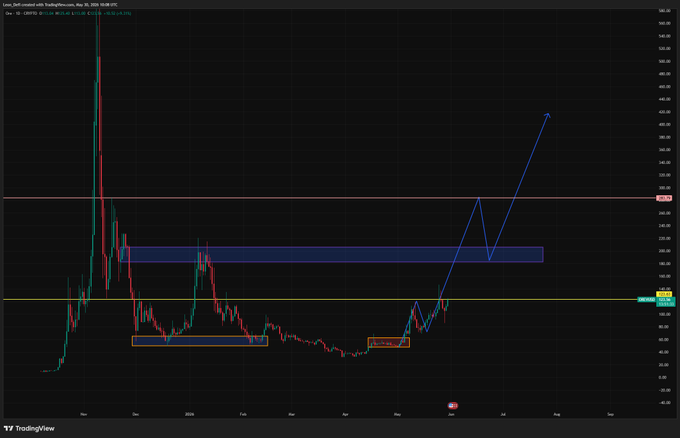Click the economic event flag marker near Jun
The height and width of the screenshot is (438, 680).
coord(453,405)
